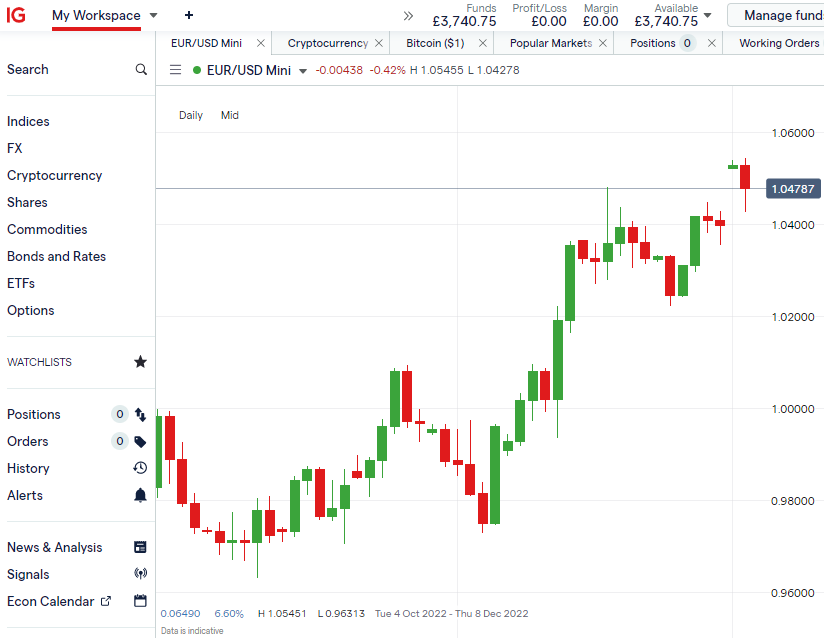Click the 6.60% range change value
This screenshot has width=824, height=638.
(229, 613)
